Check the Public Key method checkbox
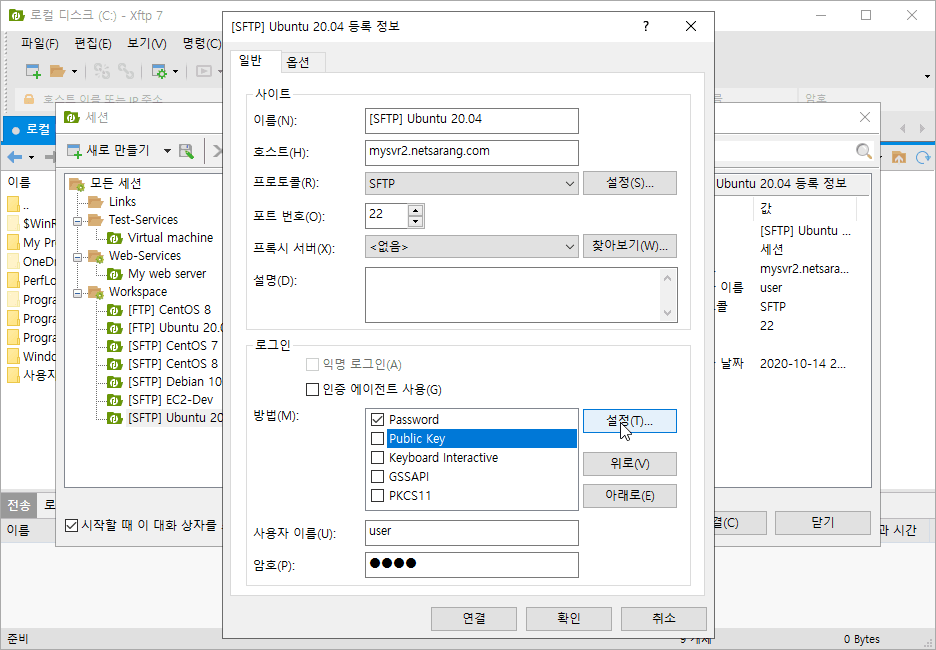Screen dimensions: 936x650 pyautogui.click(x=377, y=439)
